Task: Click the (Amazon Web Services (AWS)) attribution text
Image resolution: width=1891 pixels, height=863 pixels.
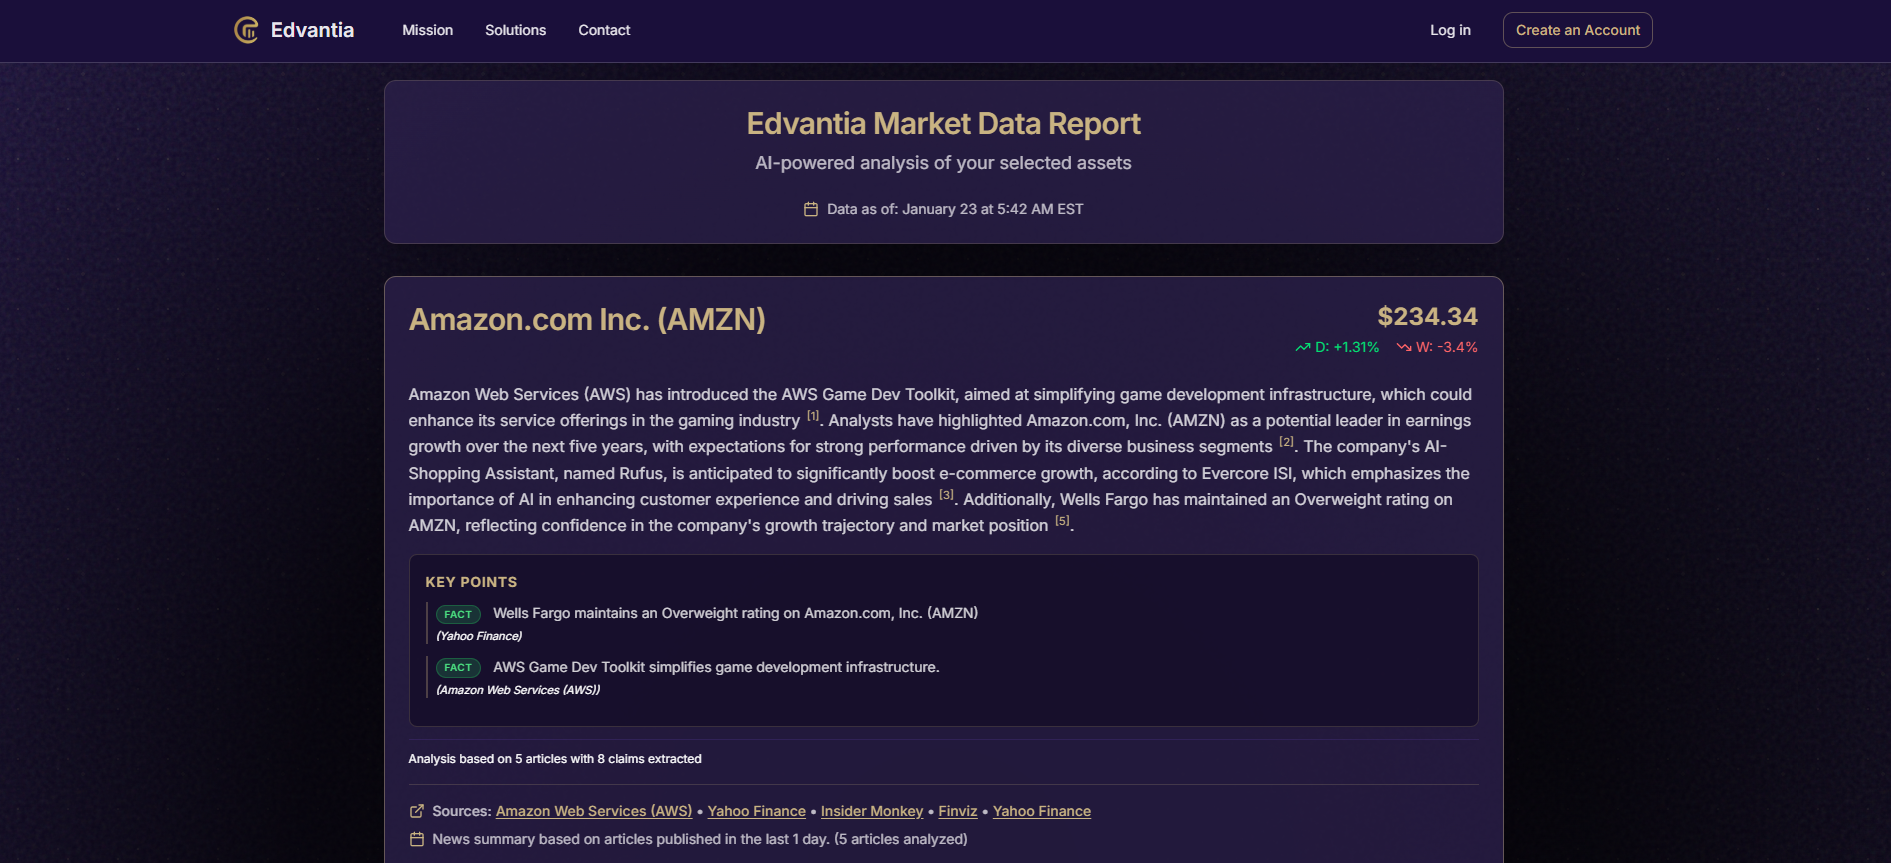Action: click(518, 690)
